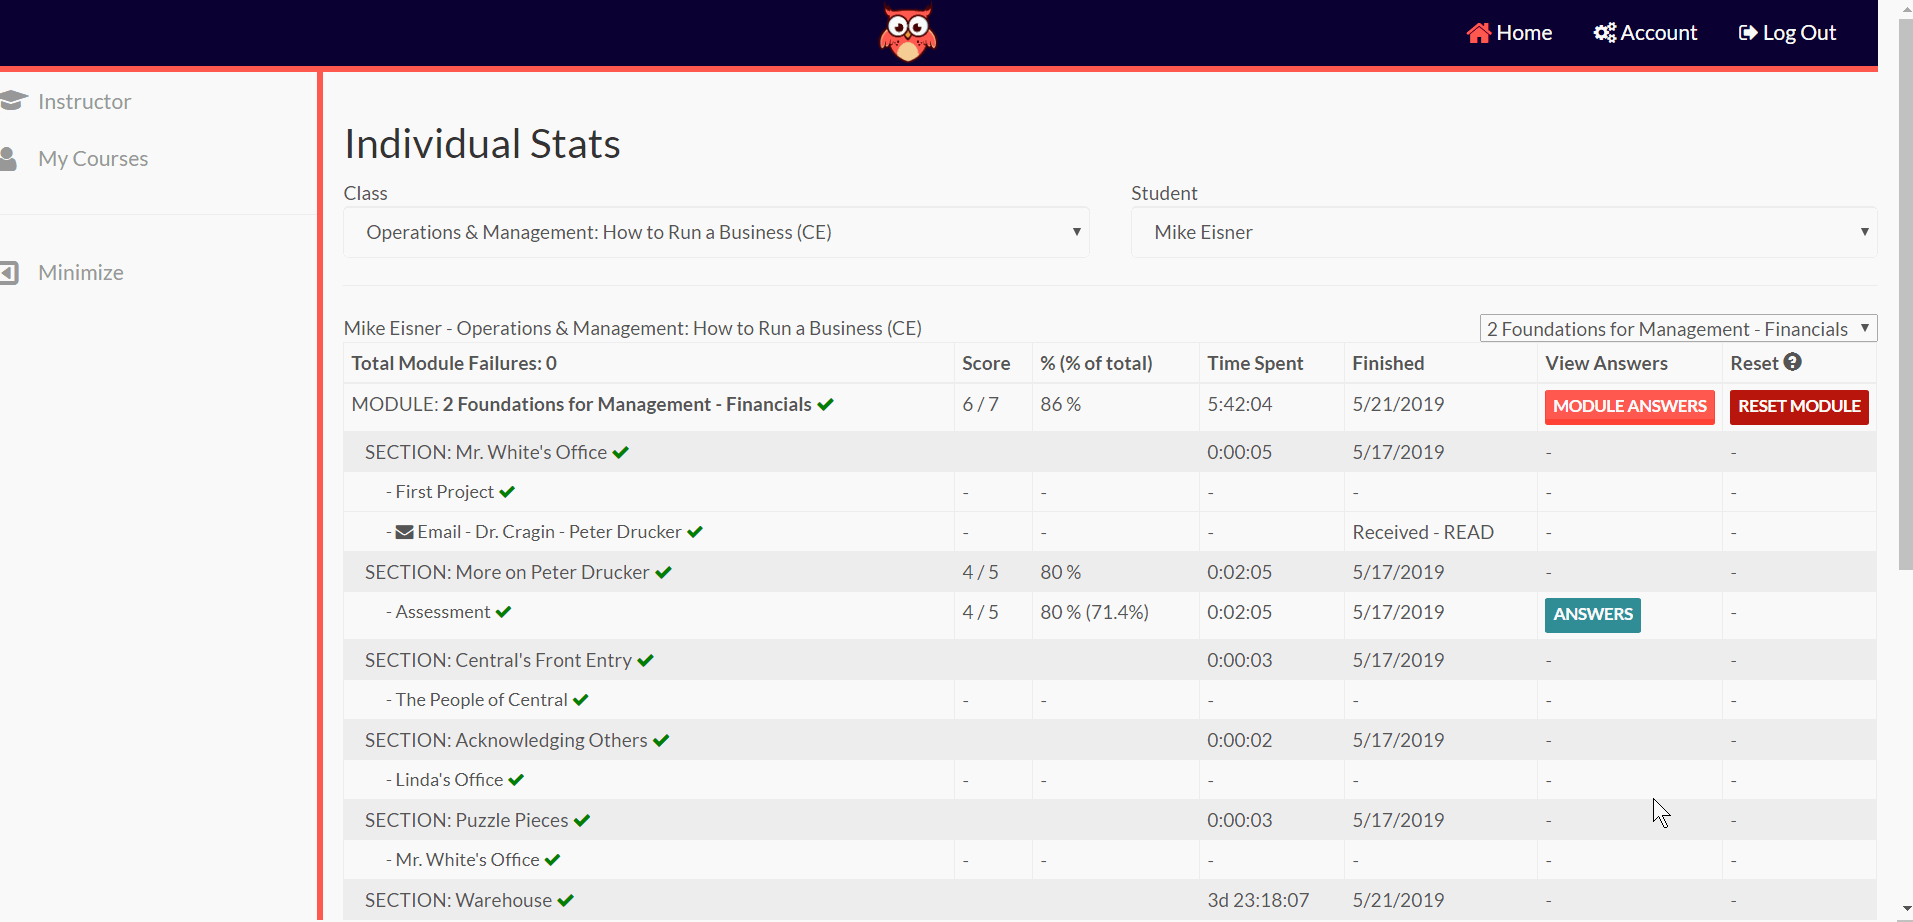Click the MODULE ANSWERS button
Viewport: 1913px width, 922px height.
tap(1630, 407)
